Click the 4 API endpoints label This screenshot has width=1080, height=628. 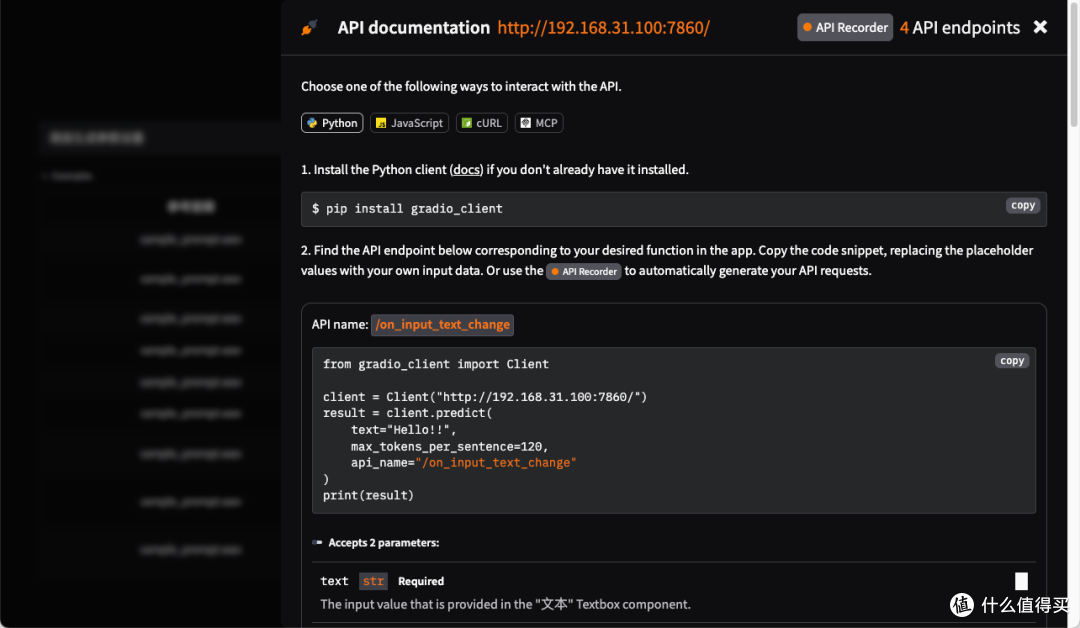coord(960,28)
